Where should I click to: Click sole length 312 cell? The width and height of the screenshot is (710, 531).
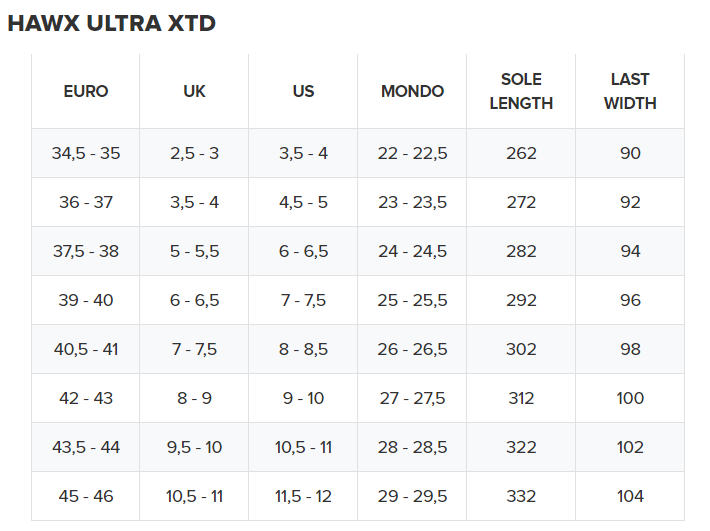click(x=521, y=398)
